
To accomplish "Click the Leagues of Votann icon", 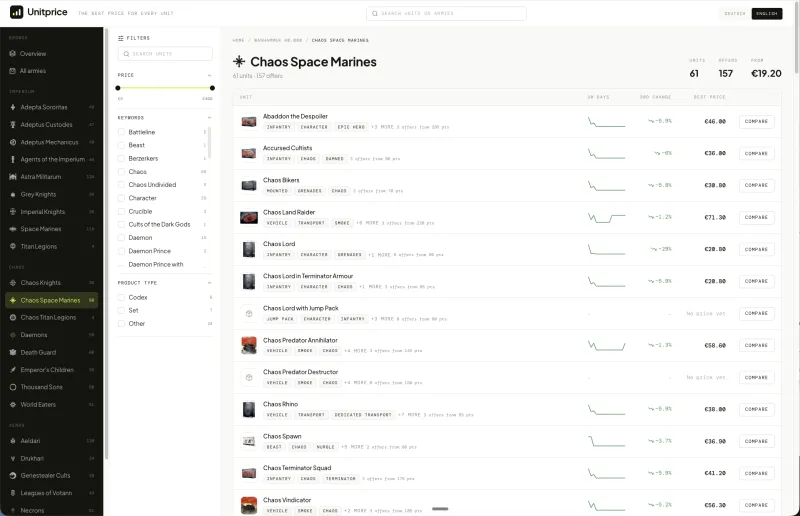I will point(13,493).
